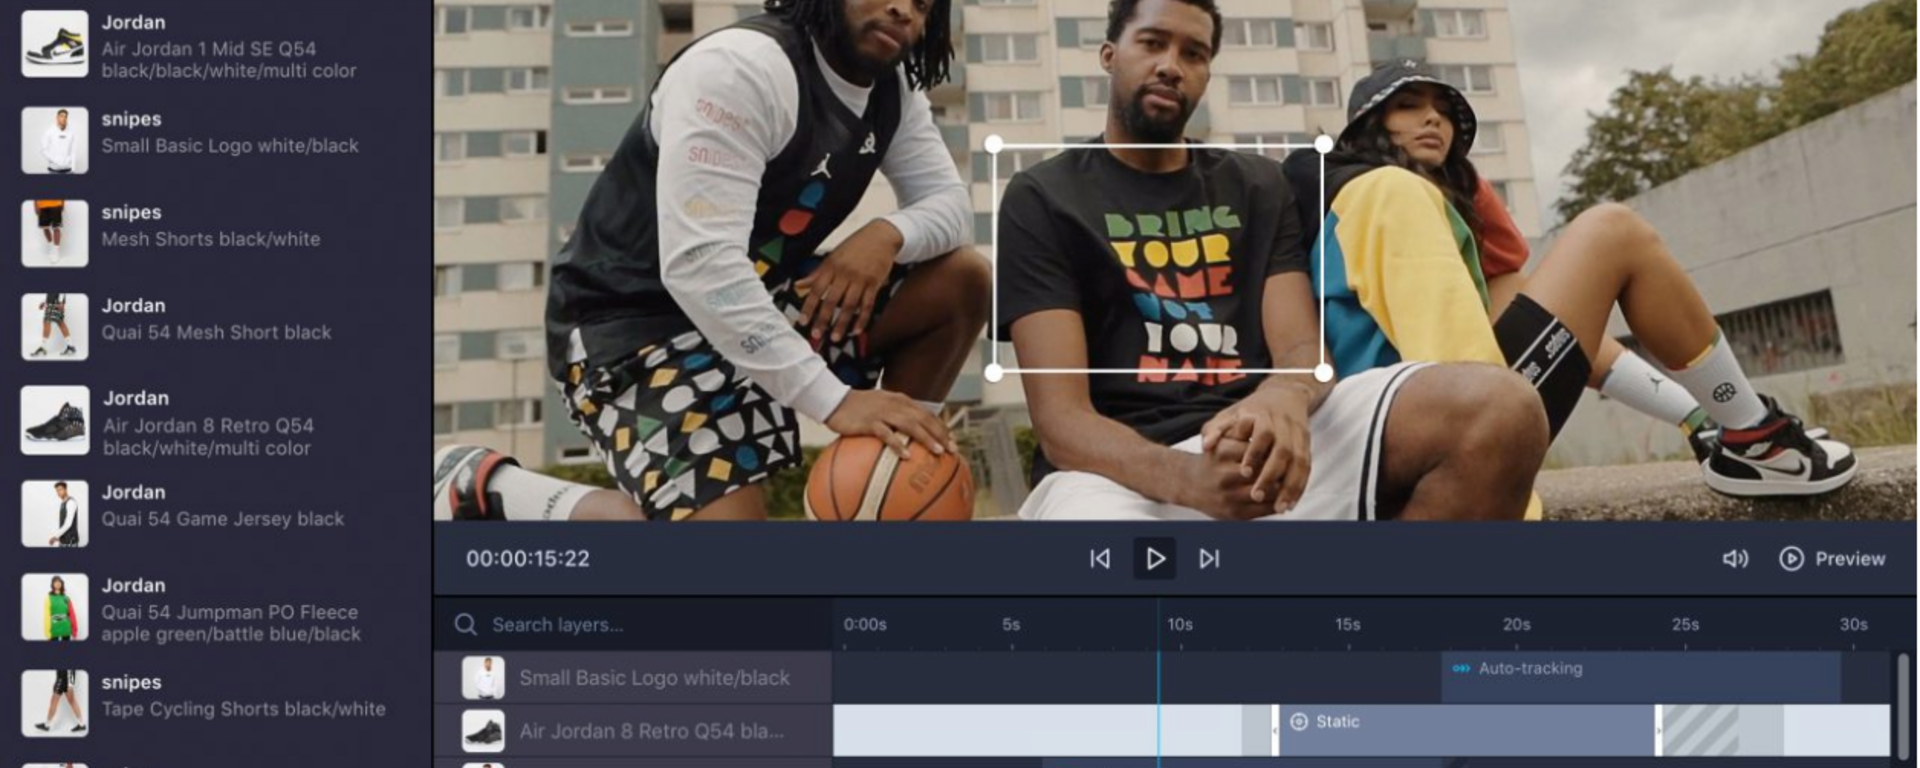
Task: Click the timecode 00:00:15:22
Action: click(x=528, y=559)
